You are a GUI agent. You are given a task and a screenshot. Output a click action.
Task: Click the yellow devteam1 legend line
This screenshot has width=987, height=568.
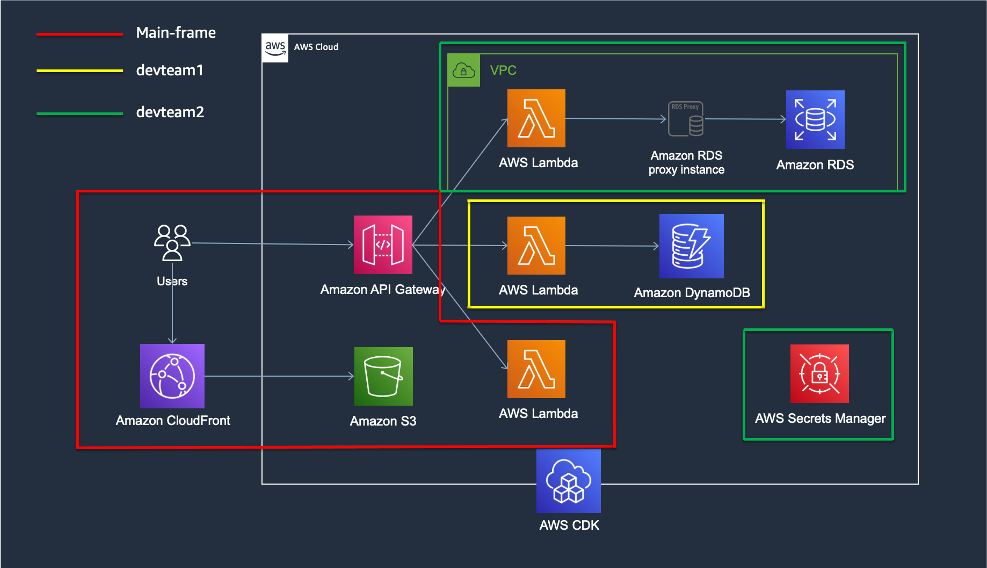tap(79, 71)
